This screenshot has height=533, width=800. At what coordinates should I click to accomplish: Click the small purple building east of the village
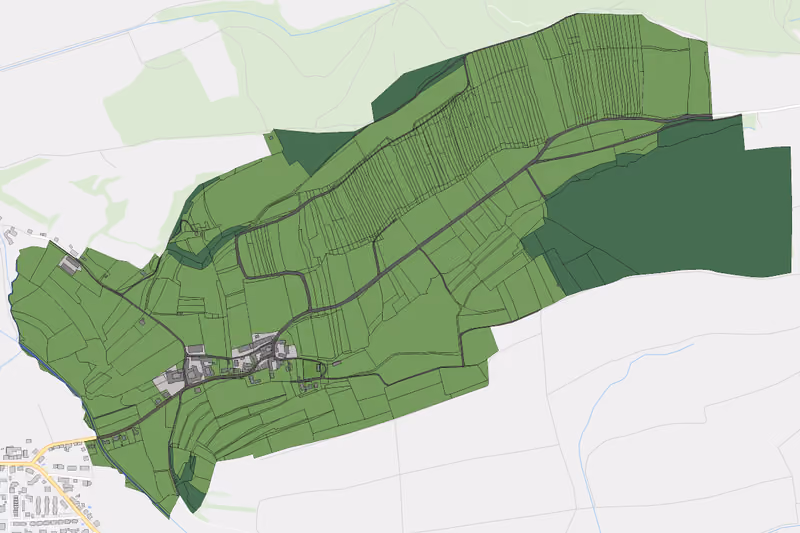(x=336, y=364)
